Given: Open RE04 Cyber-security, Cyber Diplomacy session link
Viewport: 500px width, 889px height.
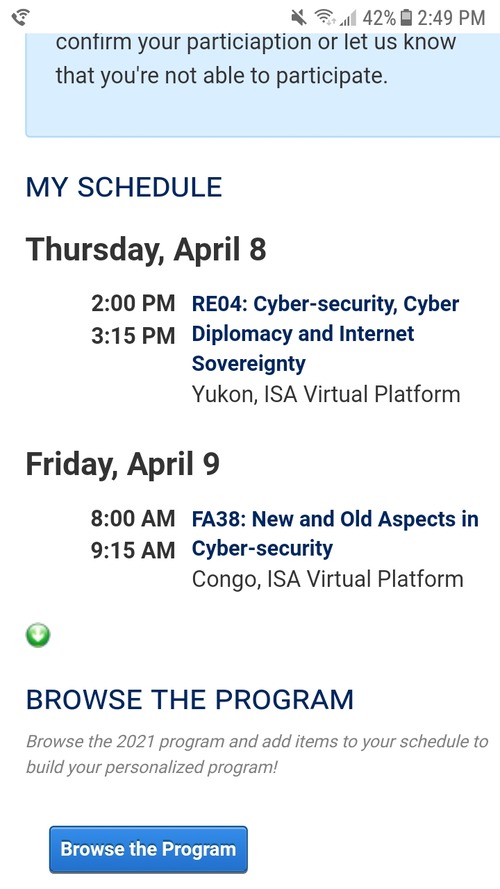Looking at the screenshot, I should (325, 333).
